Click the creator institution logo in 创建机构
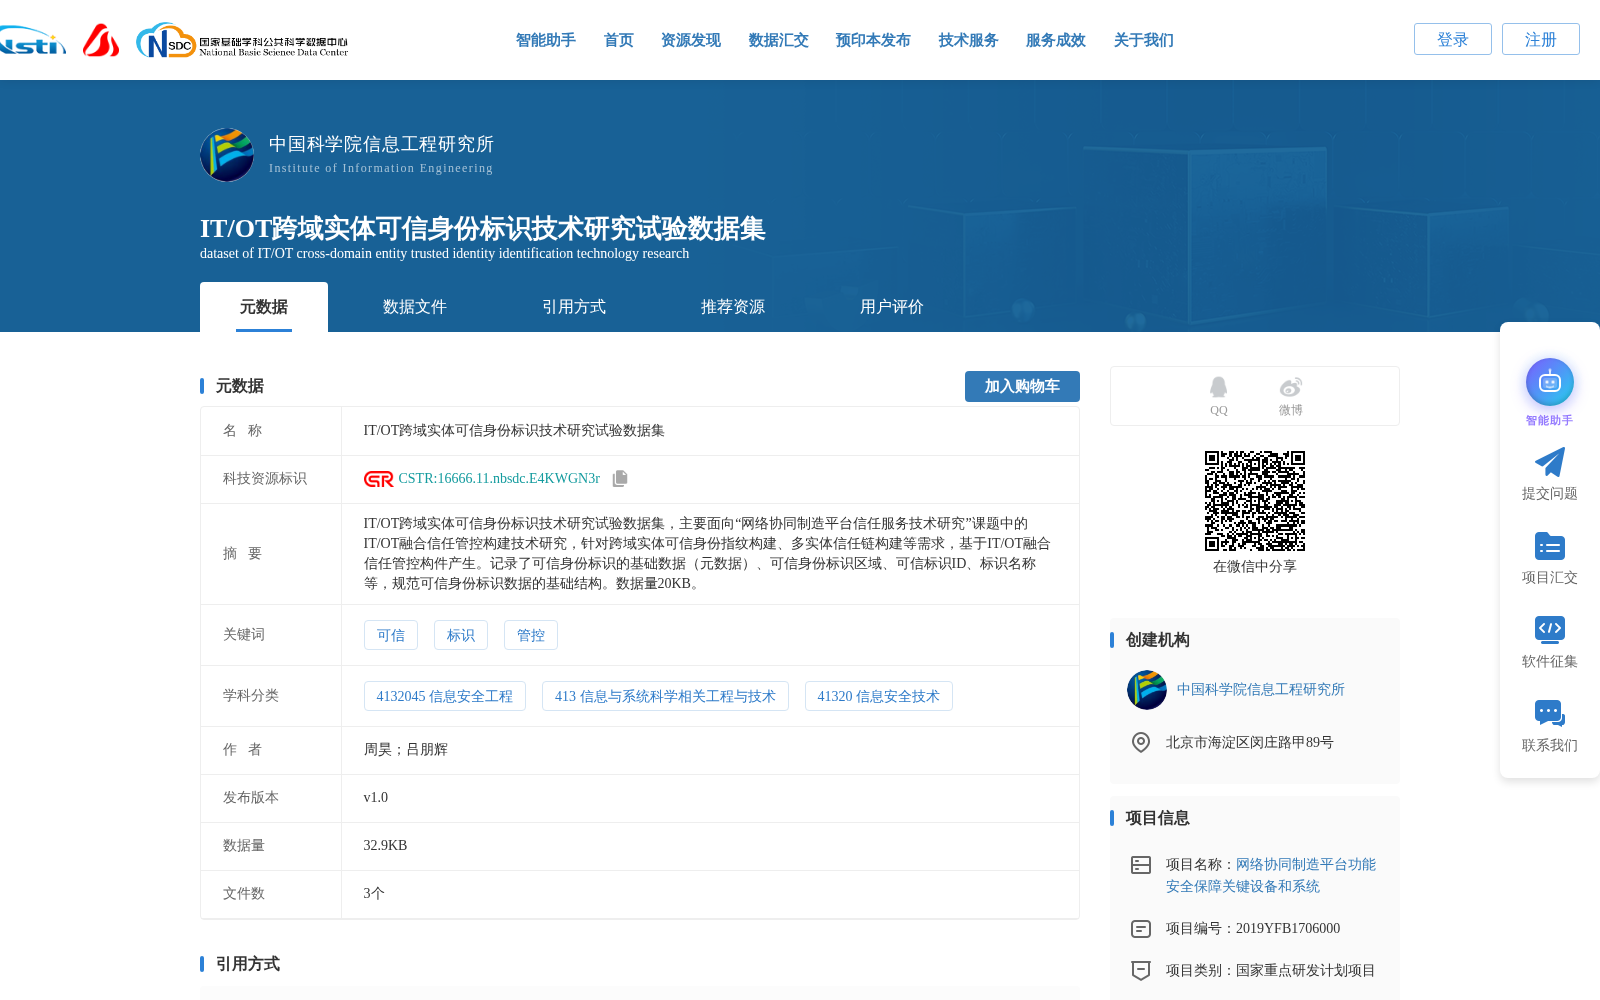The width and height of the screenshot is (1600, 1000). click(1146, 690)
